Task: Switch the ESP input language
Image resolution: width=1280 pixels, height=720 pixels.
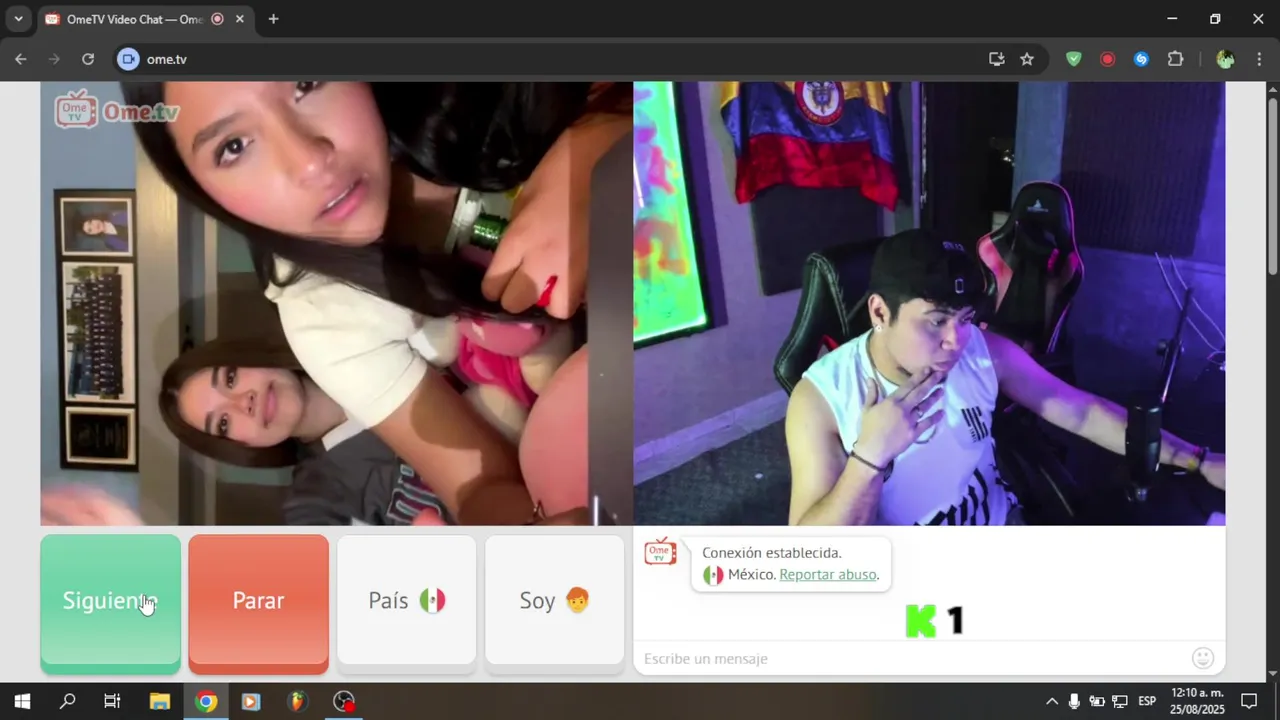Action: (1147, 701)
